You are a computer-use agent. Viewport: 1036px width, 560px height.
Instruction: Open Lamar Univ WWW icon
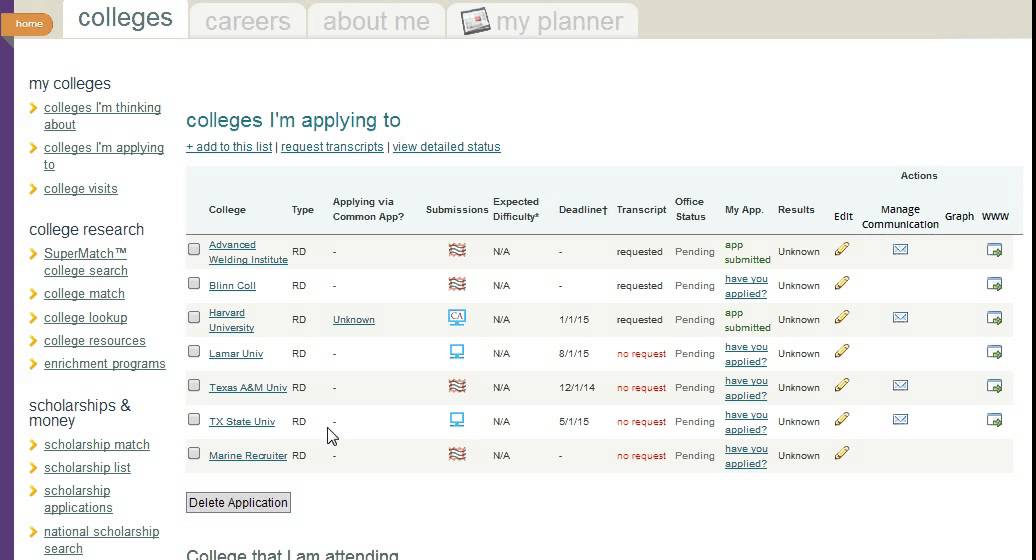[994, 352]
